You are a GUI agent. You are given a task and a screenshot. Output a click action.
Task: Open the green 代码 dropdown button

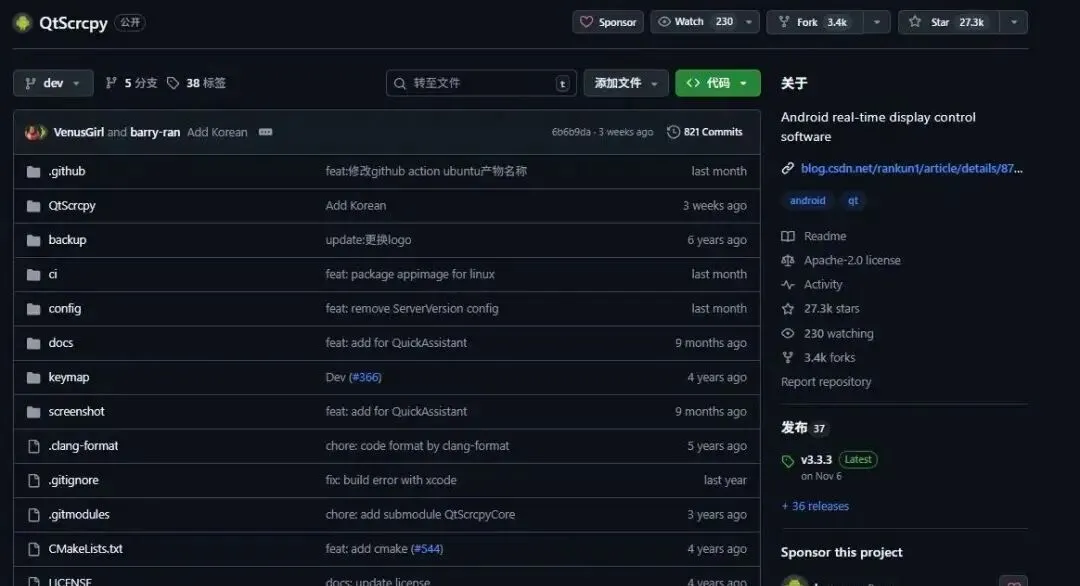pyautogui.click(x=718, y=83)
